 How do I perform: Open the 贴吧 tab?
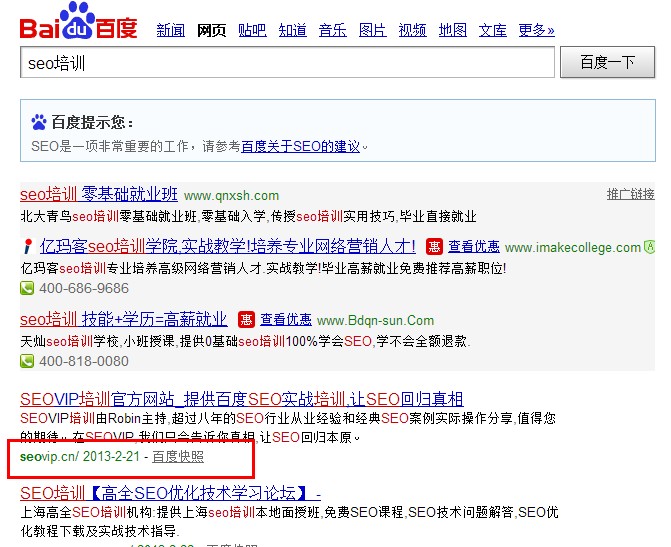[252, 30]
